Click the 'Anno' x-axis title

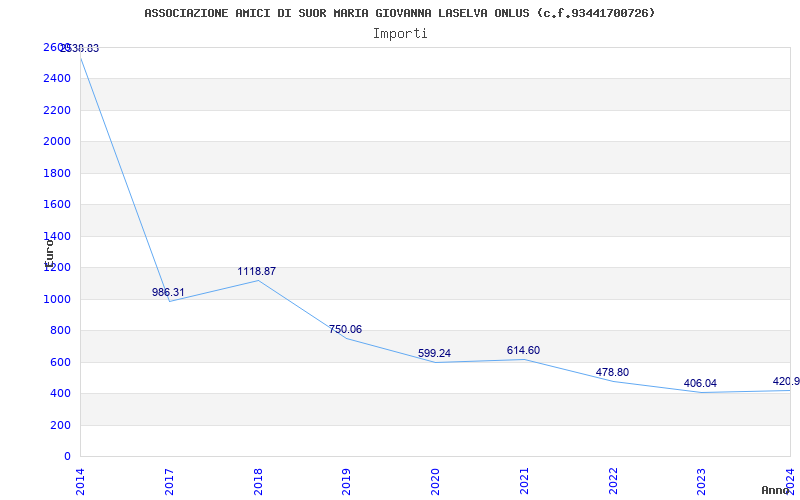click(774, 491)
